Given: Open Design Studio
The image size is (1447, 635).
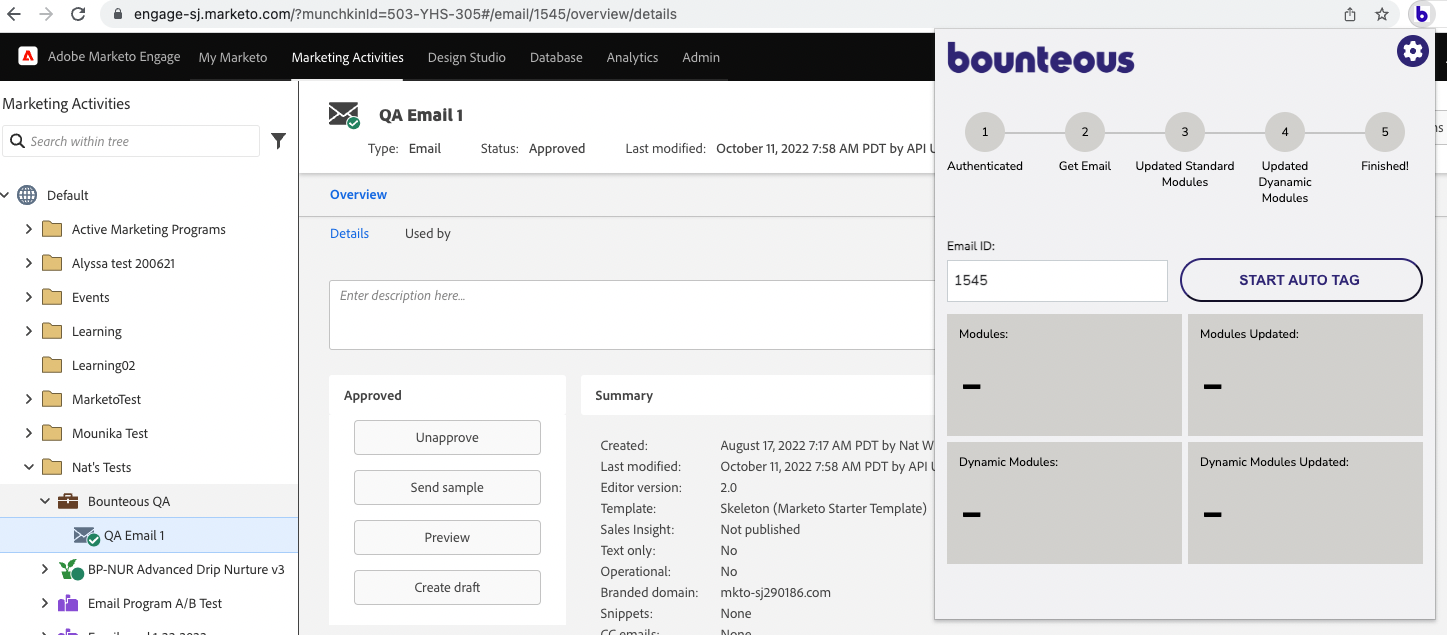Looking at the screenshot, I should pyautogui.click(x=467, y=57).
